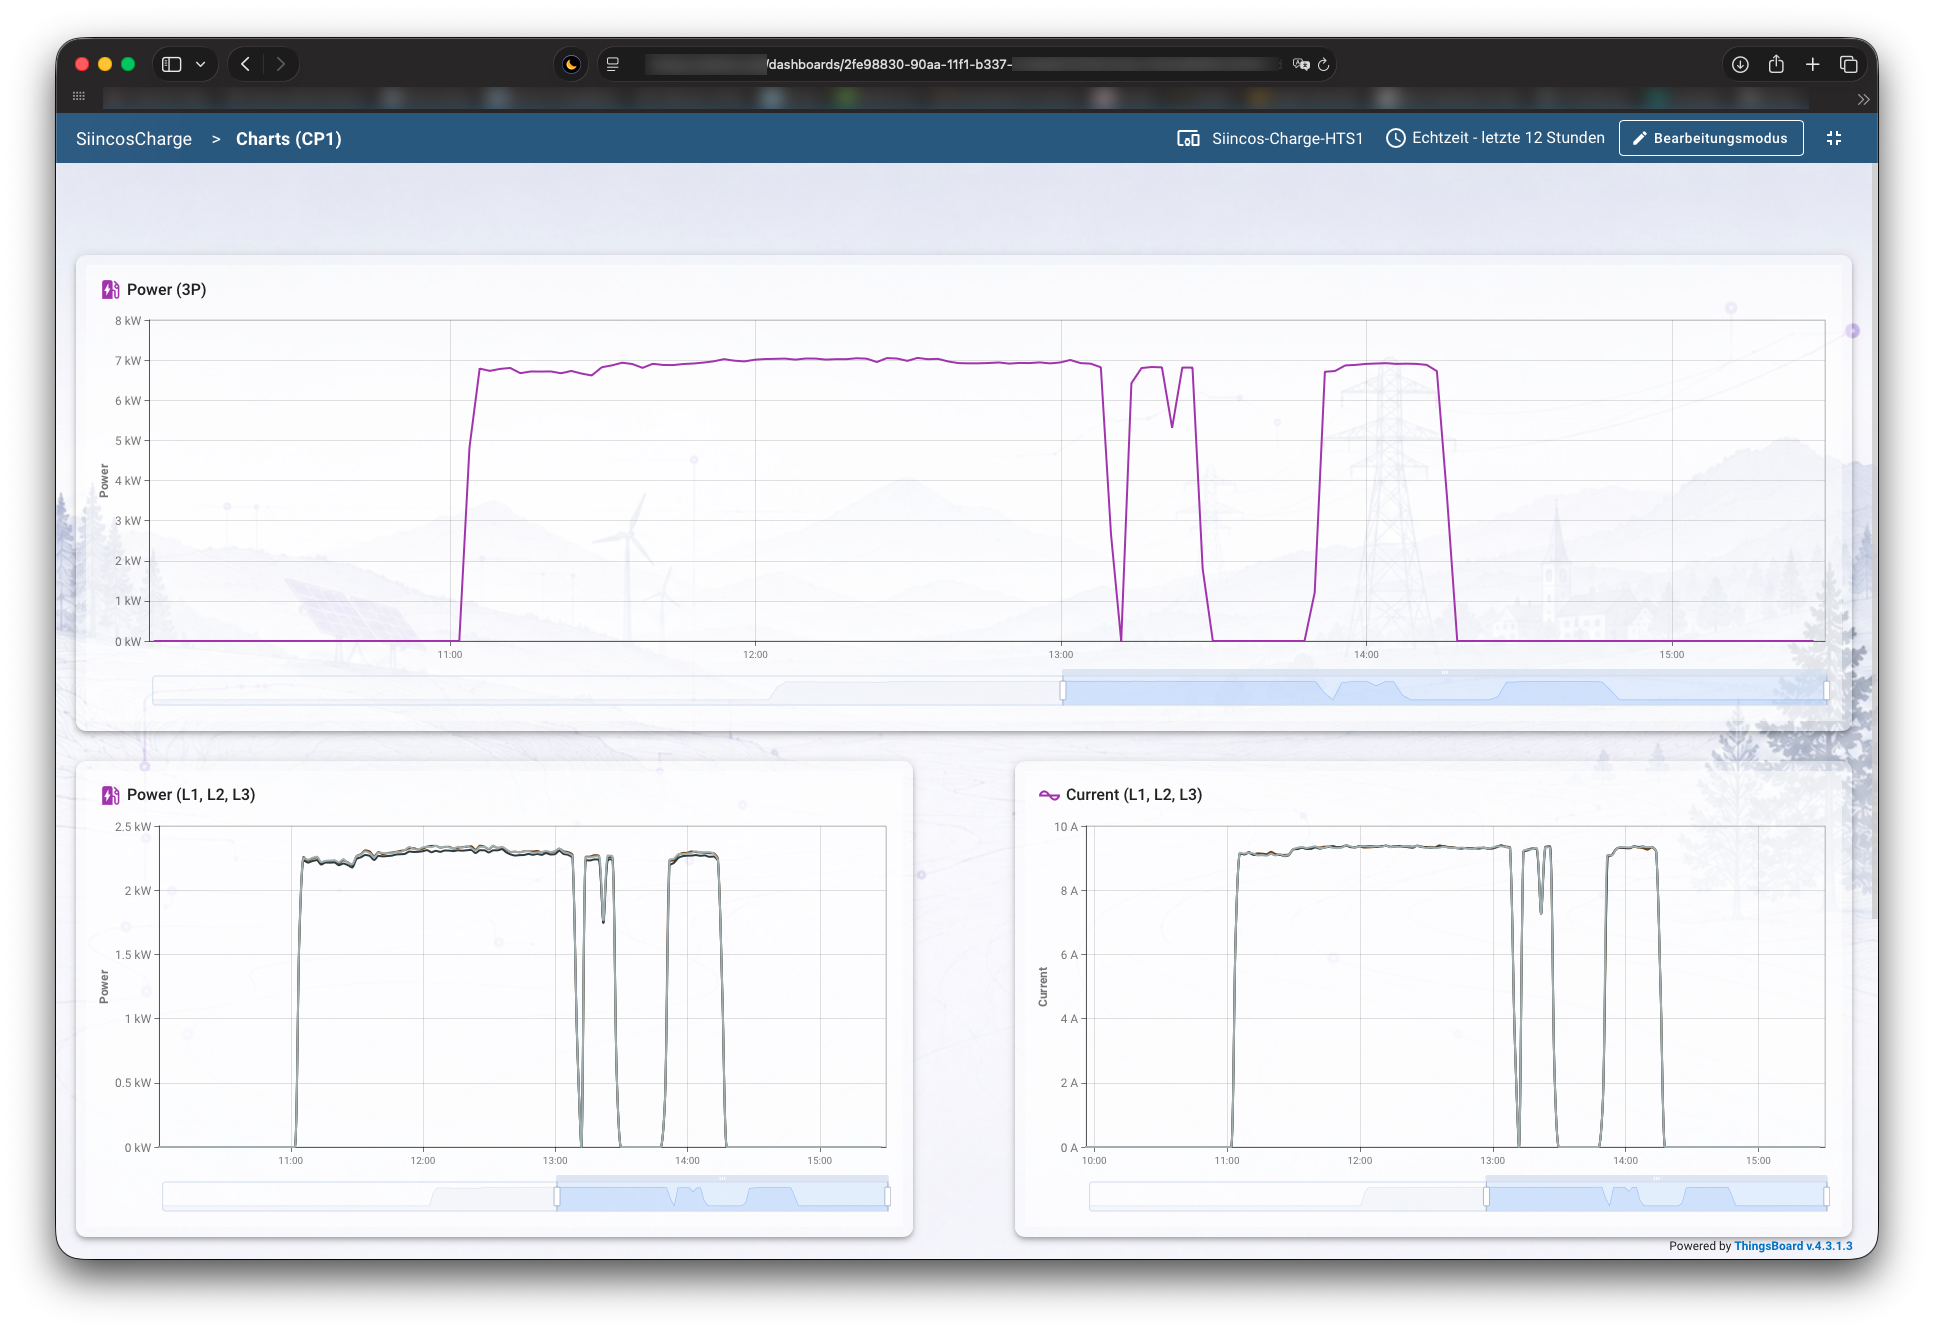Screen dimensions: 1934x1333
Task: Open a new tab with plus icon
Action: click(x=1812, y=64)
